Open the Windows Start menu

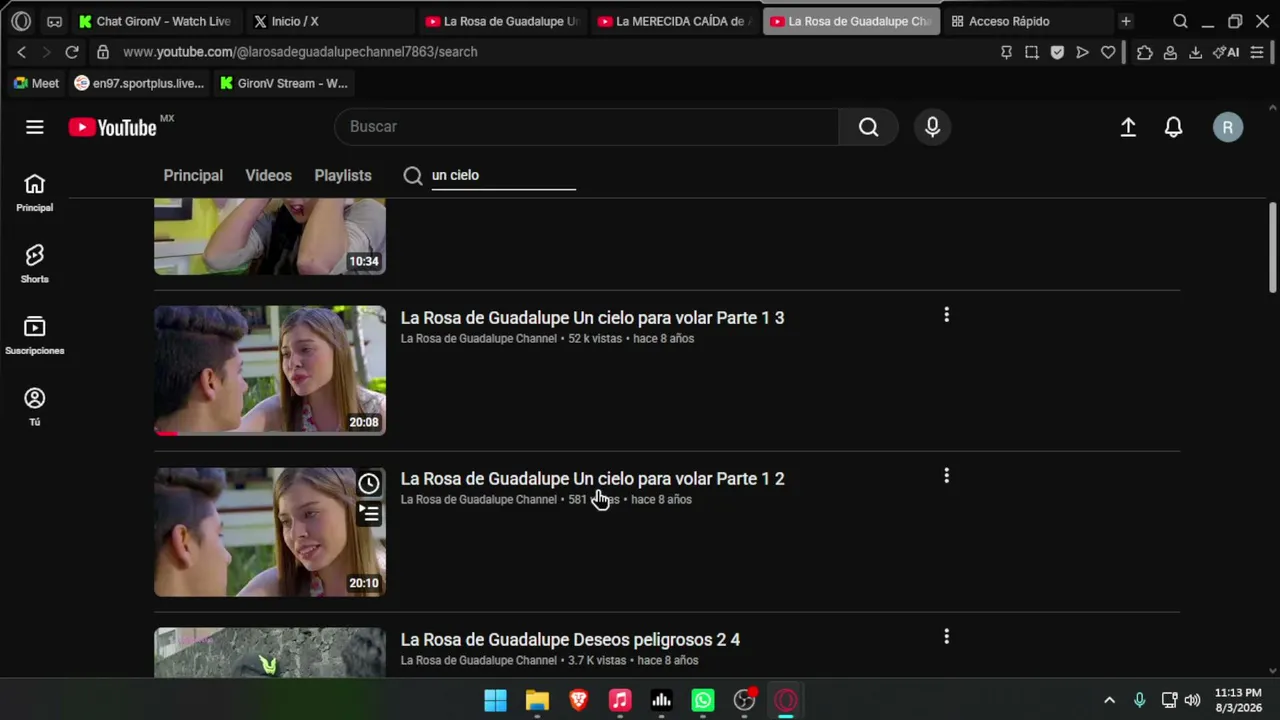tap(495, 700)
